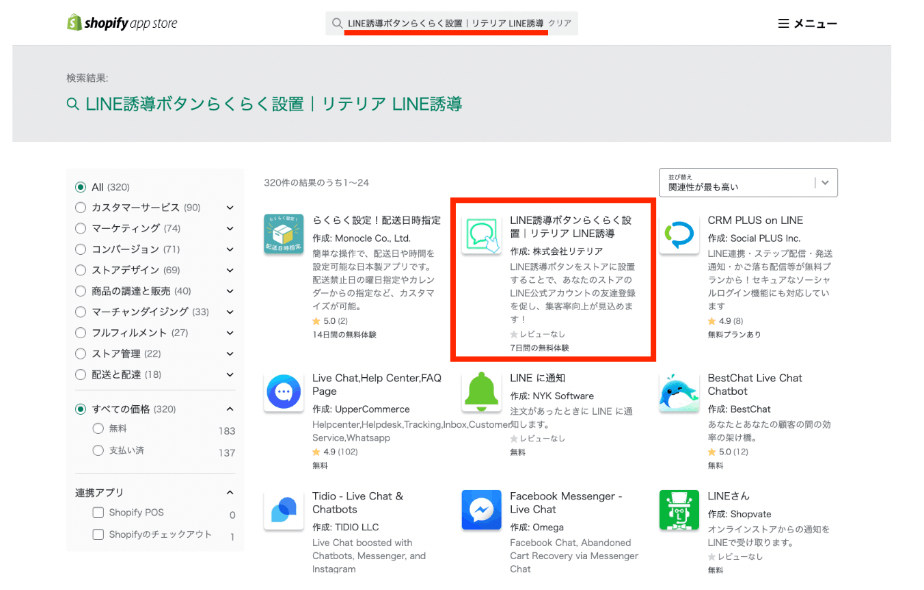Expand ストア管理 chevron
Viewport: 924px width, 590px height.
click(230, 354)
